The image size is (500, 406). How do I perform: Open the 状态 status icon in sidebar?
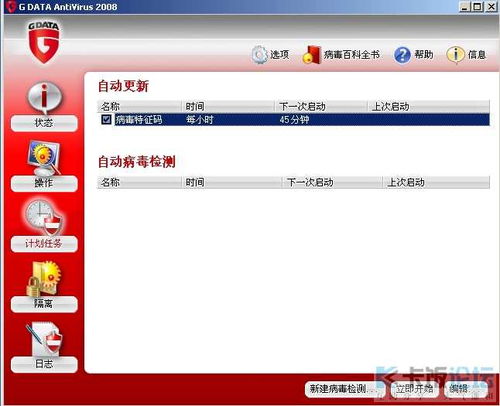[x=44, y=97]
